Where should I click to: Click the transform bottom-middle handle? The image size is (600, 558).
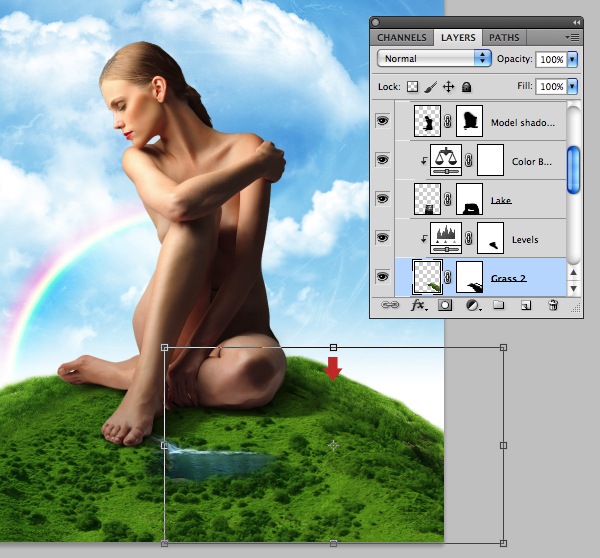[334, 543]
